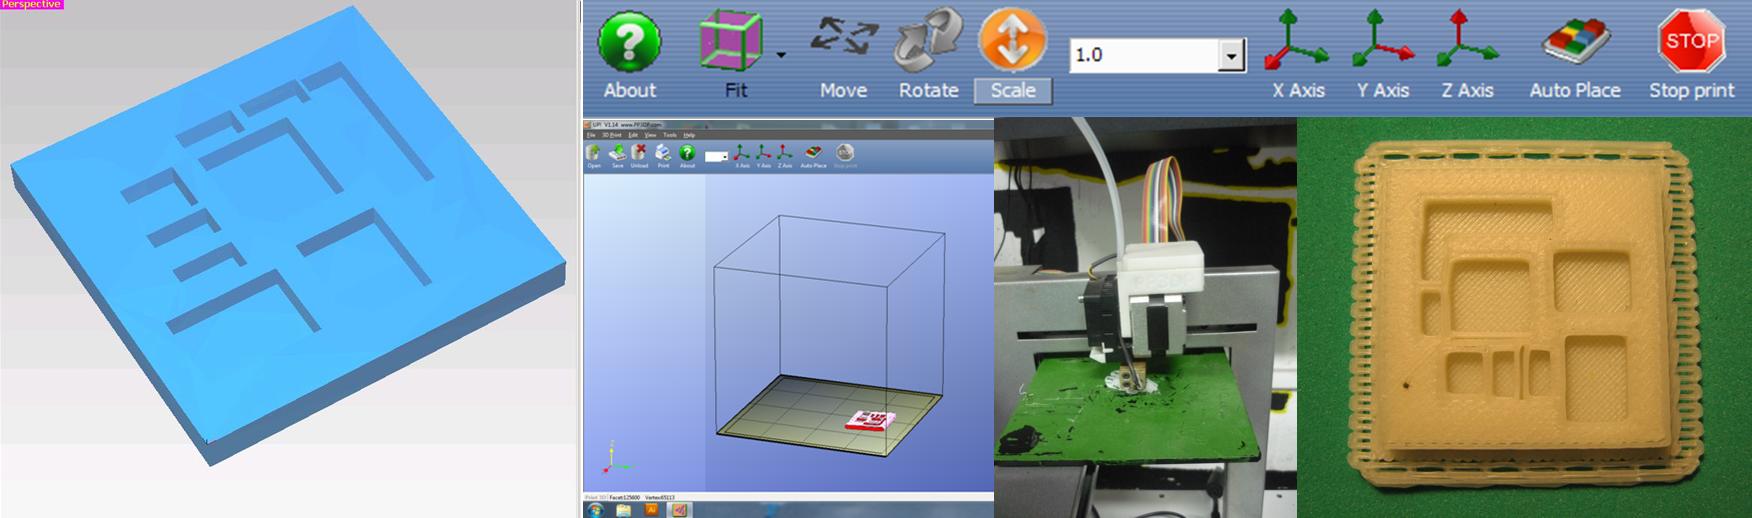The width and height of the screenshot is (1752, 518).
Task: Open File menu in UP! window
Action: (x=591, y=135)
